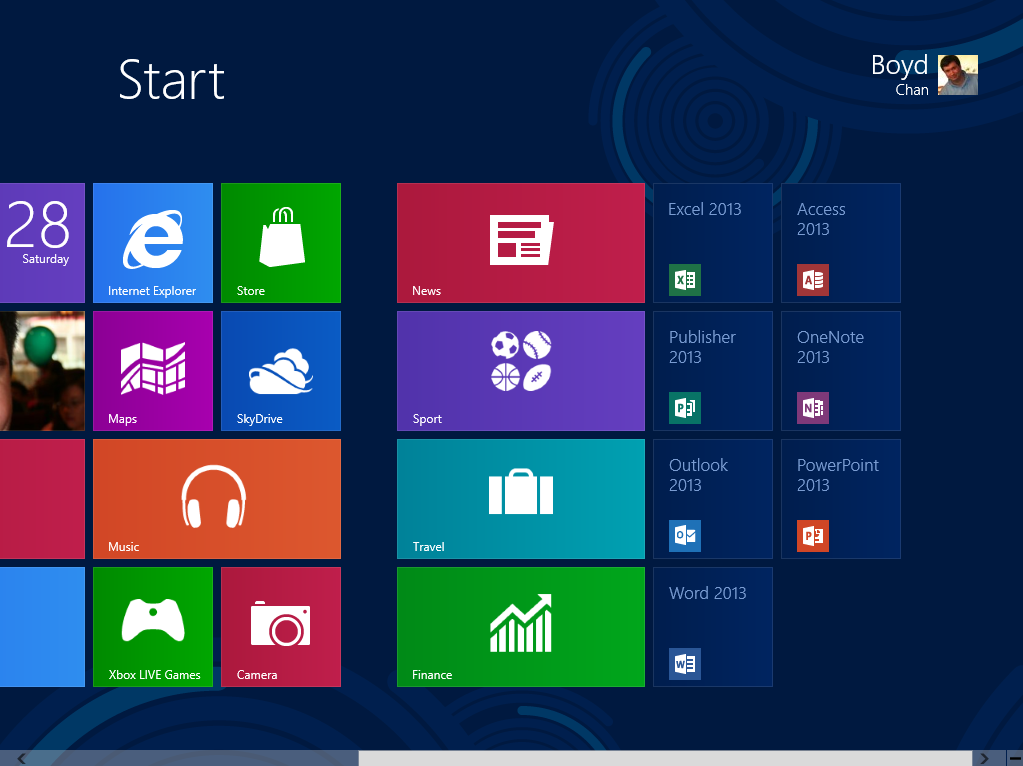Click the 'SkyDrive' label text
Viewport: 1023px width, 766px height.
260,419
